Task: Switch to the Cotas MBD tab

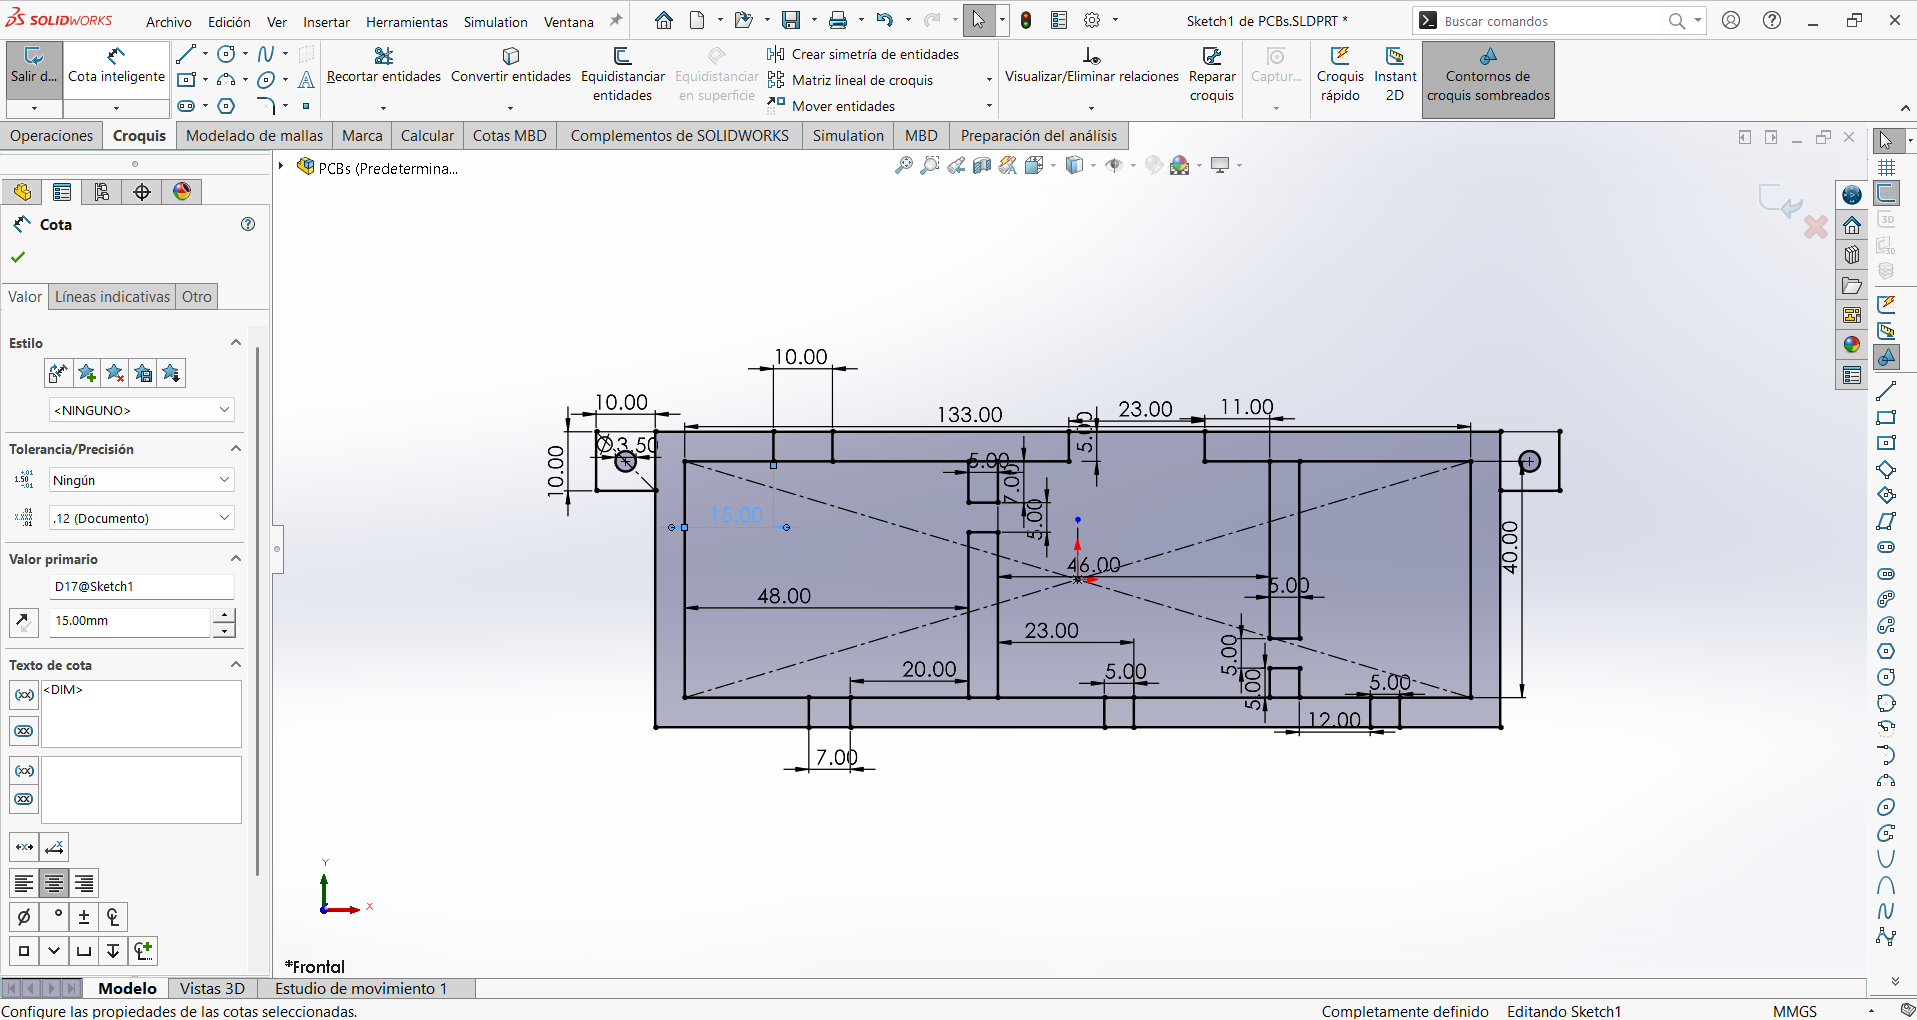Action: point(509,135)
